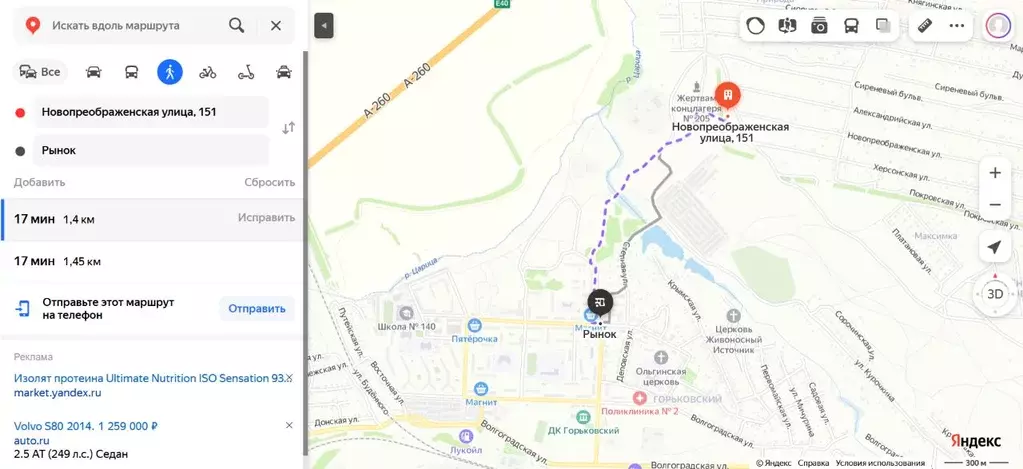
Task: Swap origin and destination arrows
Action: [288, 129]
